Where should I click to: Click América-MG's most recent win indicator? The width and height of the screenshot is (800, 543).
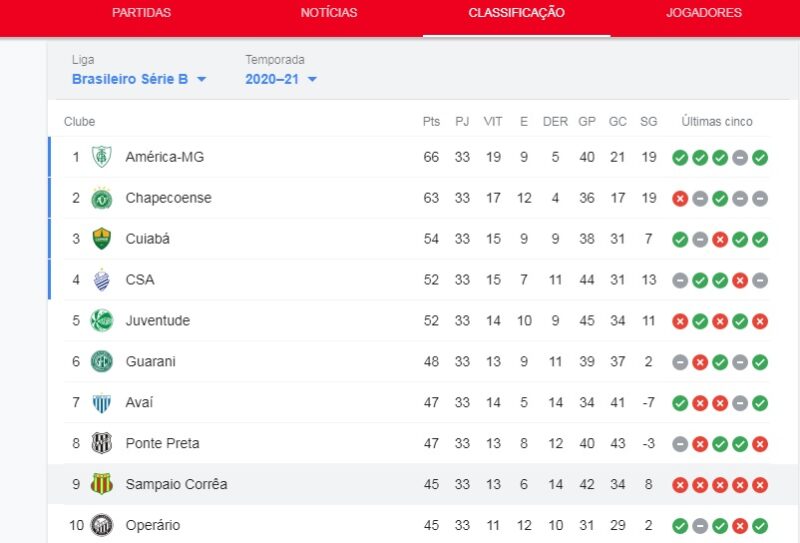point(760,158)
